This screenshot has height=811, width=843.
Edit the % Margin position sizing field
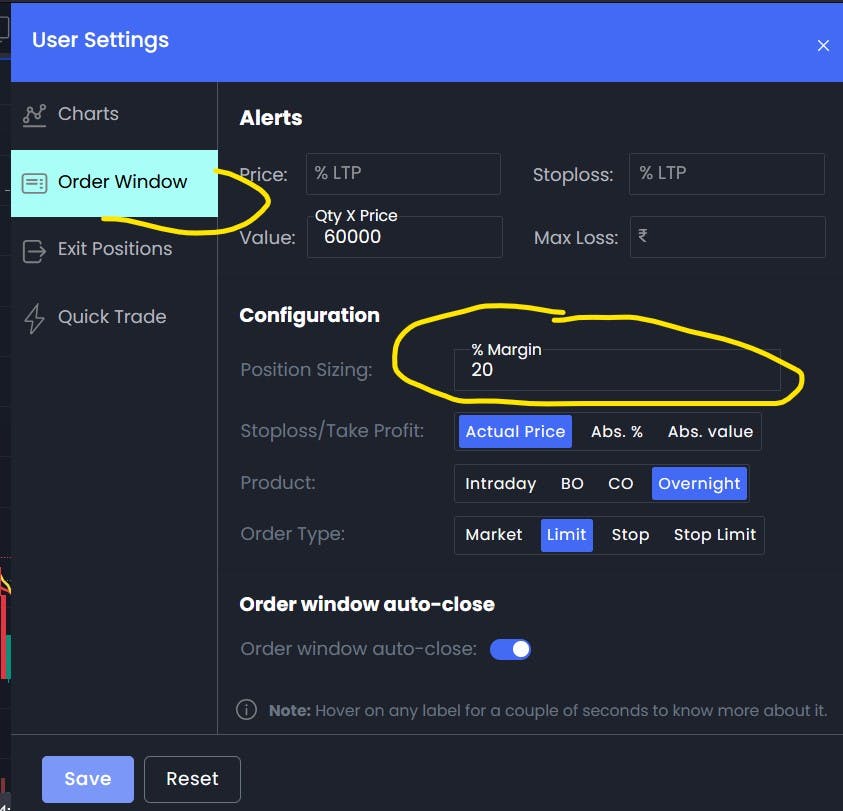pyautogui.click(x=617, y=369)
